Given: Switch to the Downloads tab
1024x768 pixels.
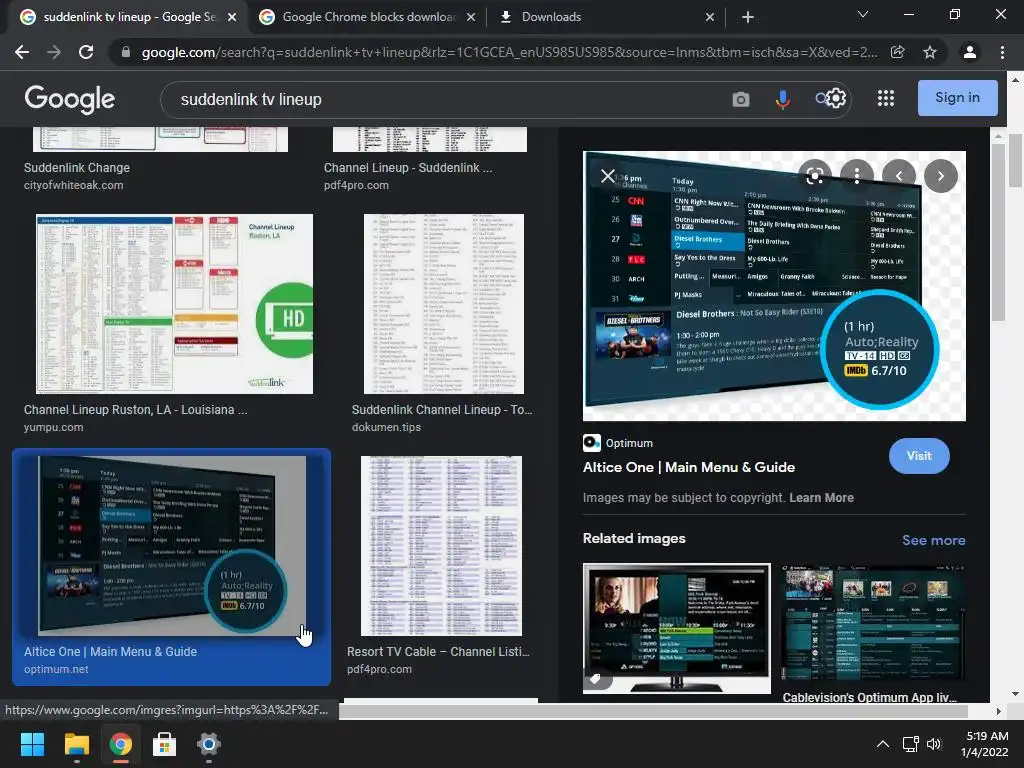Looking at the screenshot, I should (605, 17).
